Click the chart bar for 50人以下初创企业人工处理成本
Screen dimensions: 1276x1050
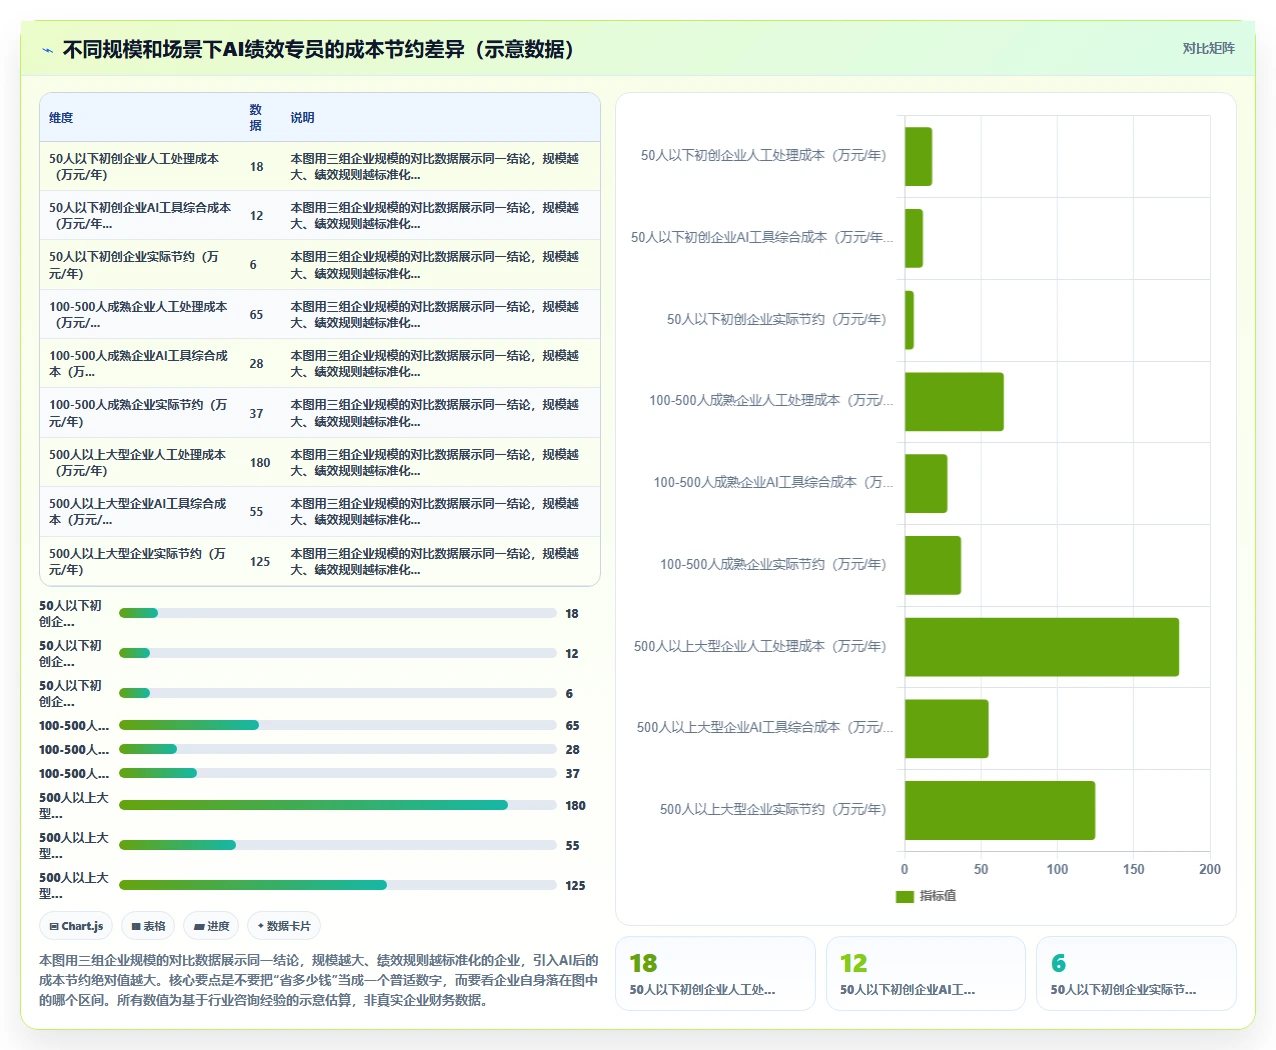click(x=918, y=156)
